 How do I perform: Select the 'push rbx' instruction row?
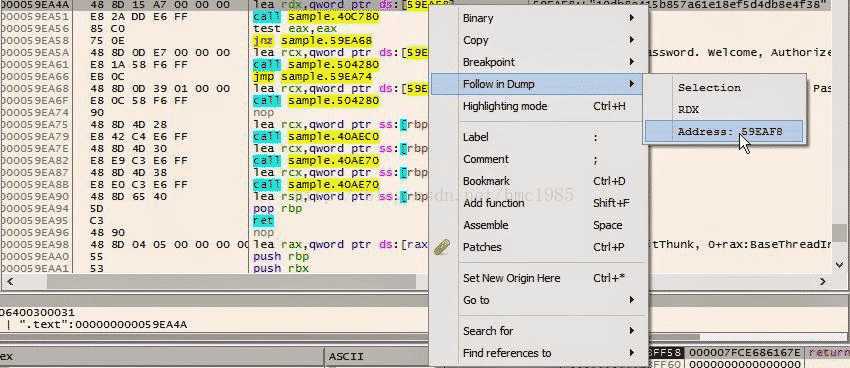[281, 268]
